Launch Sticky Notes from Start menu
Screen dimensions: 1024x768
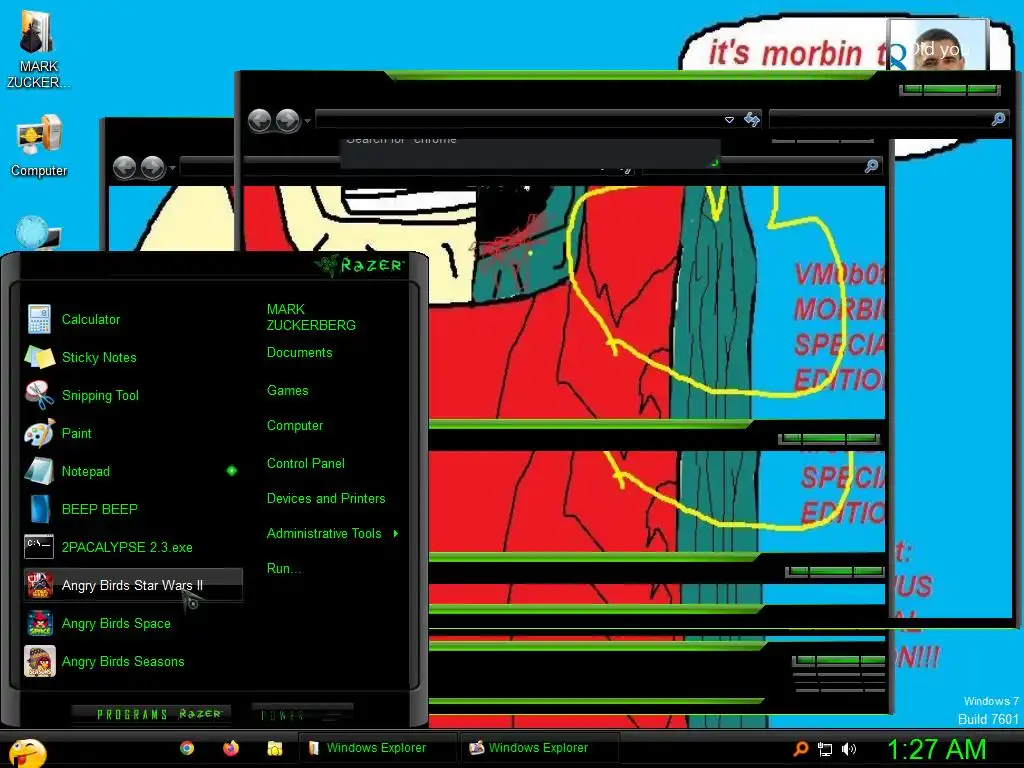(x=131, y=357)
